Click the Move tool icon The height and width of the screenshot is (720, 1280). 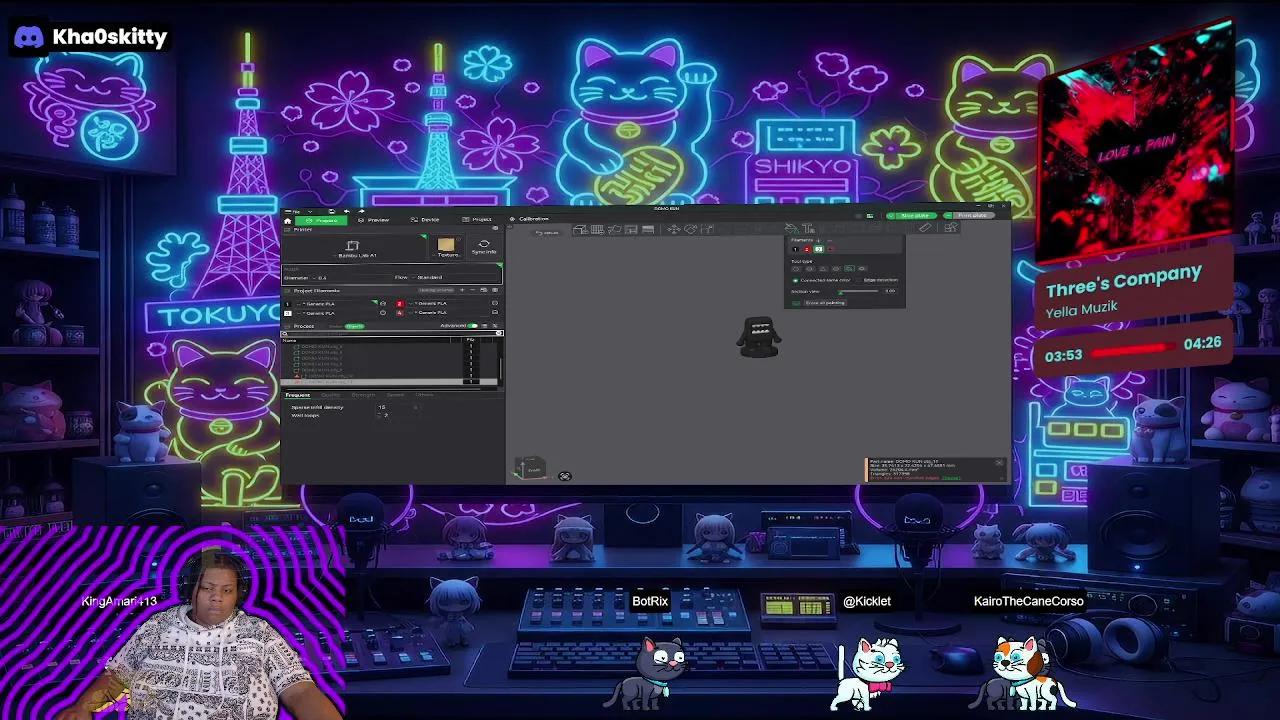tap(674, 230)
